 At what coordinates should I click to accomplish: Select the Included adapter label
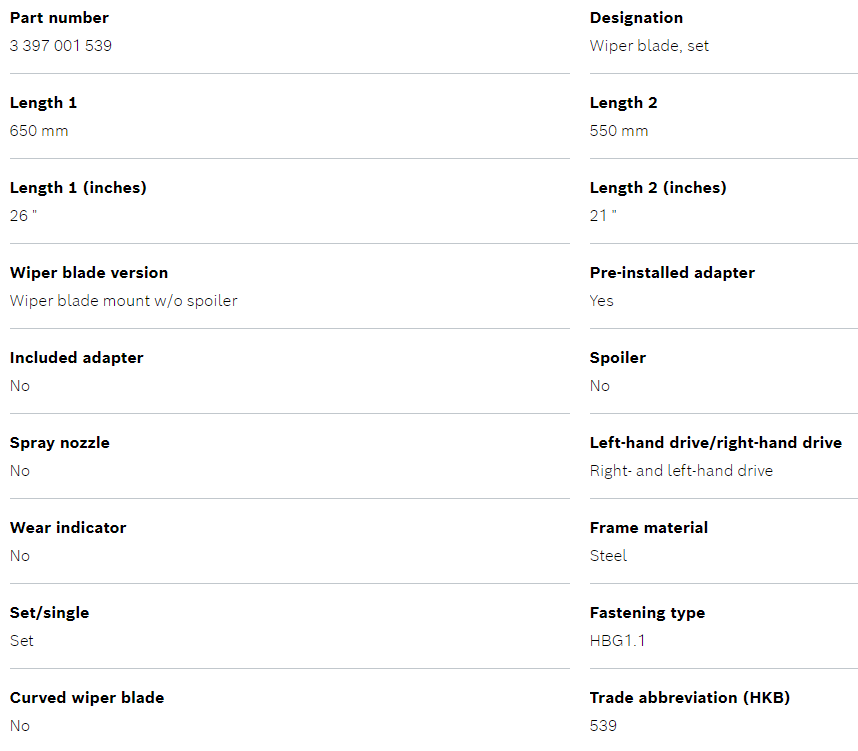(x=76, y=358)
